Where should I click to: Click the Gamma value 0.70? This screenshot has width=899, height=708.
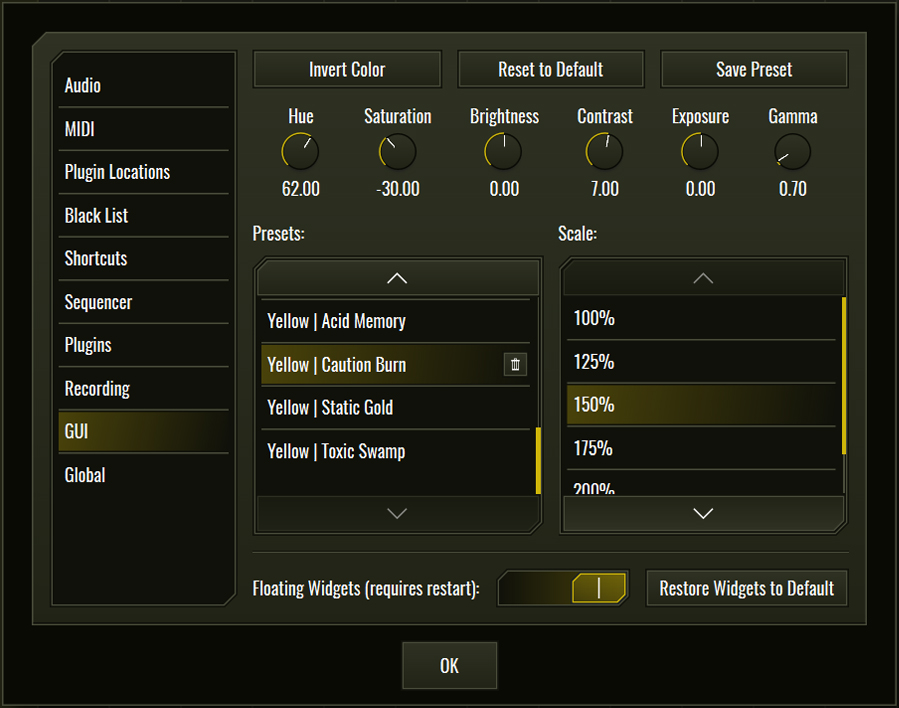pos(792,189)
